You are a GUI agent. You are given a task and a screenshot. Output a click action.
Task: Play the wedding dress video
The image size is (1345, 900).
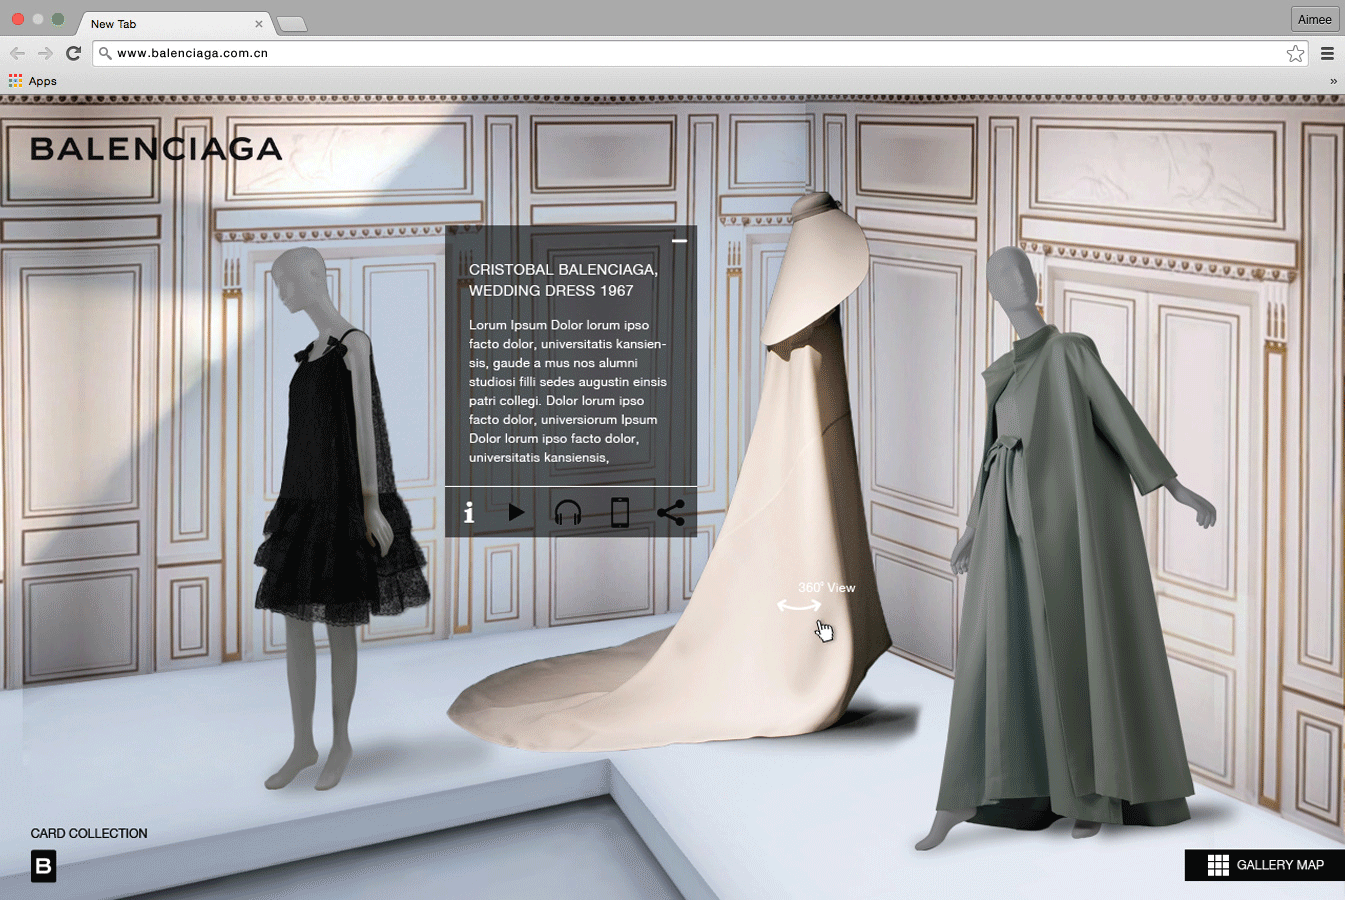pos(516,512)
